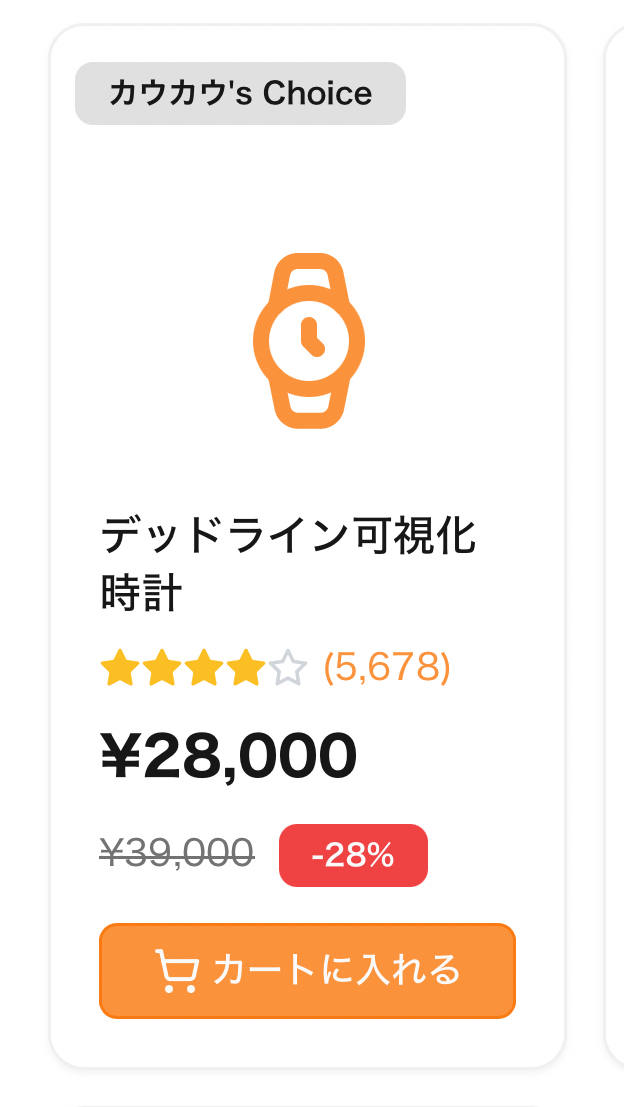This screenshot has width=624, height=1107.
Task: Click the shopping cart icon in the orange button
Action: (176, 971)
